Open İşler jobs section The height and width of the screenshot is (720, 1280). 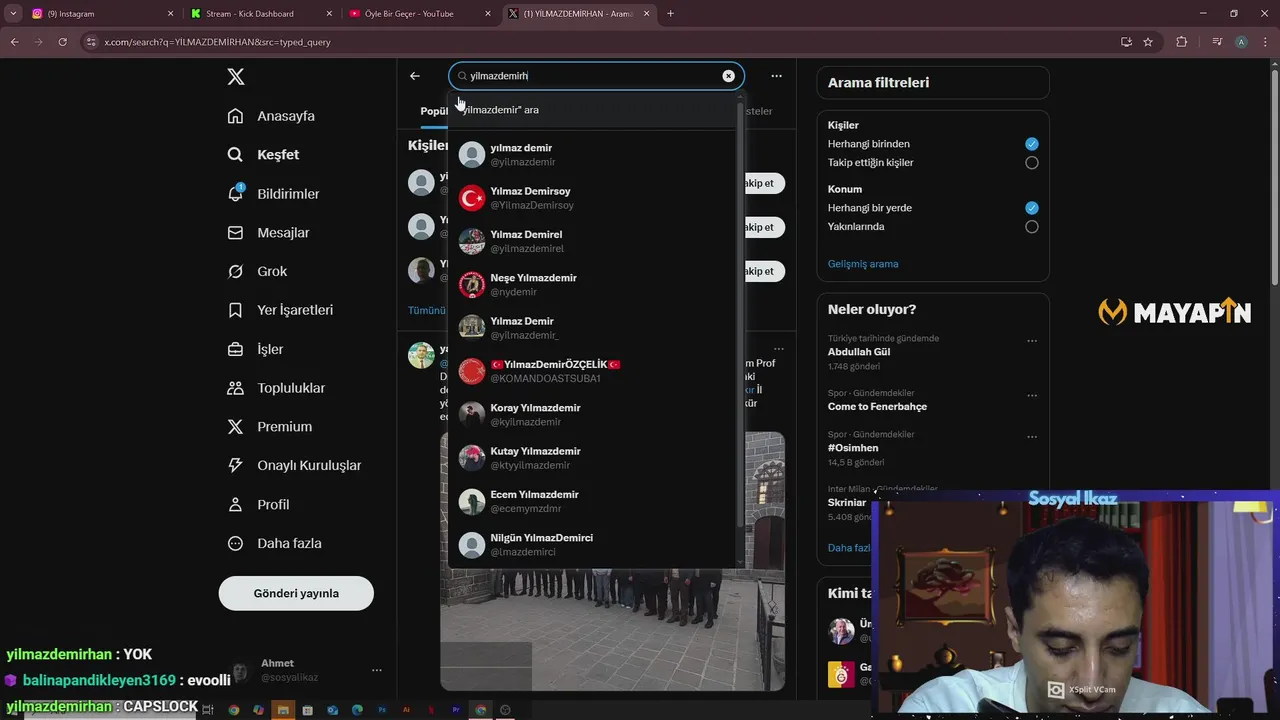[x=255, y=349]
